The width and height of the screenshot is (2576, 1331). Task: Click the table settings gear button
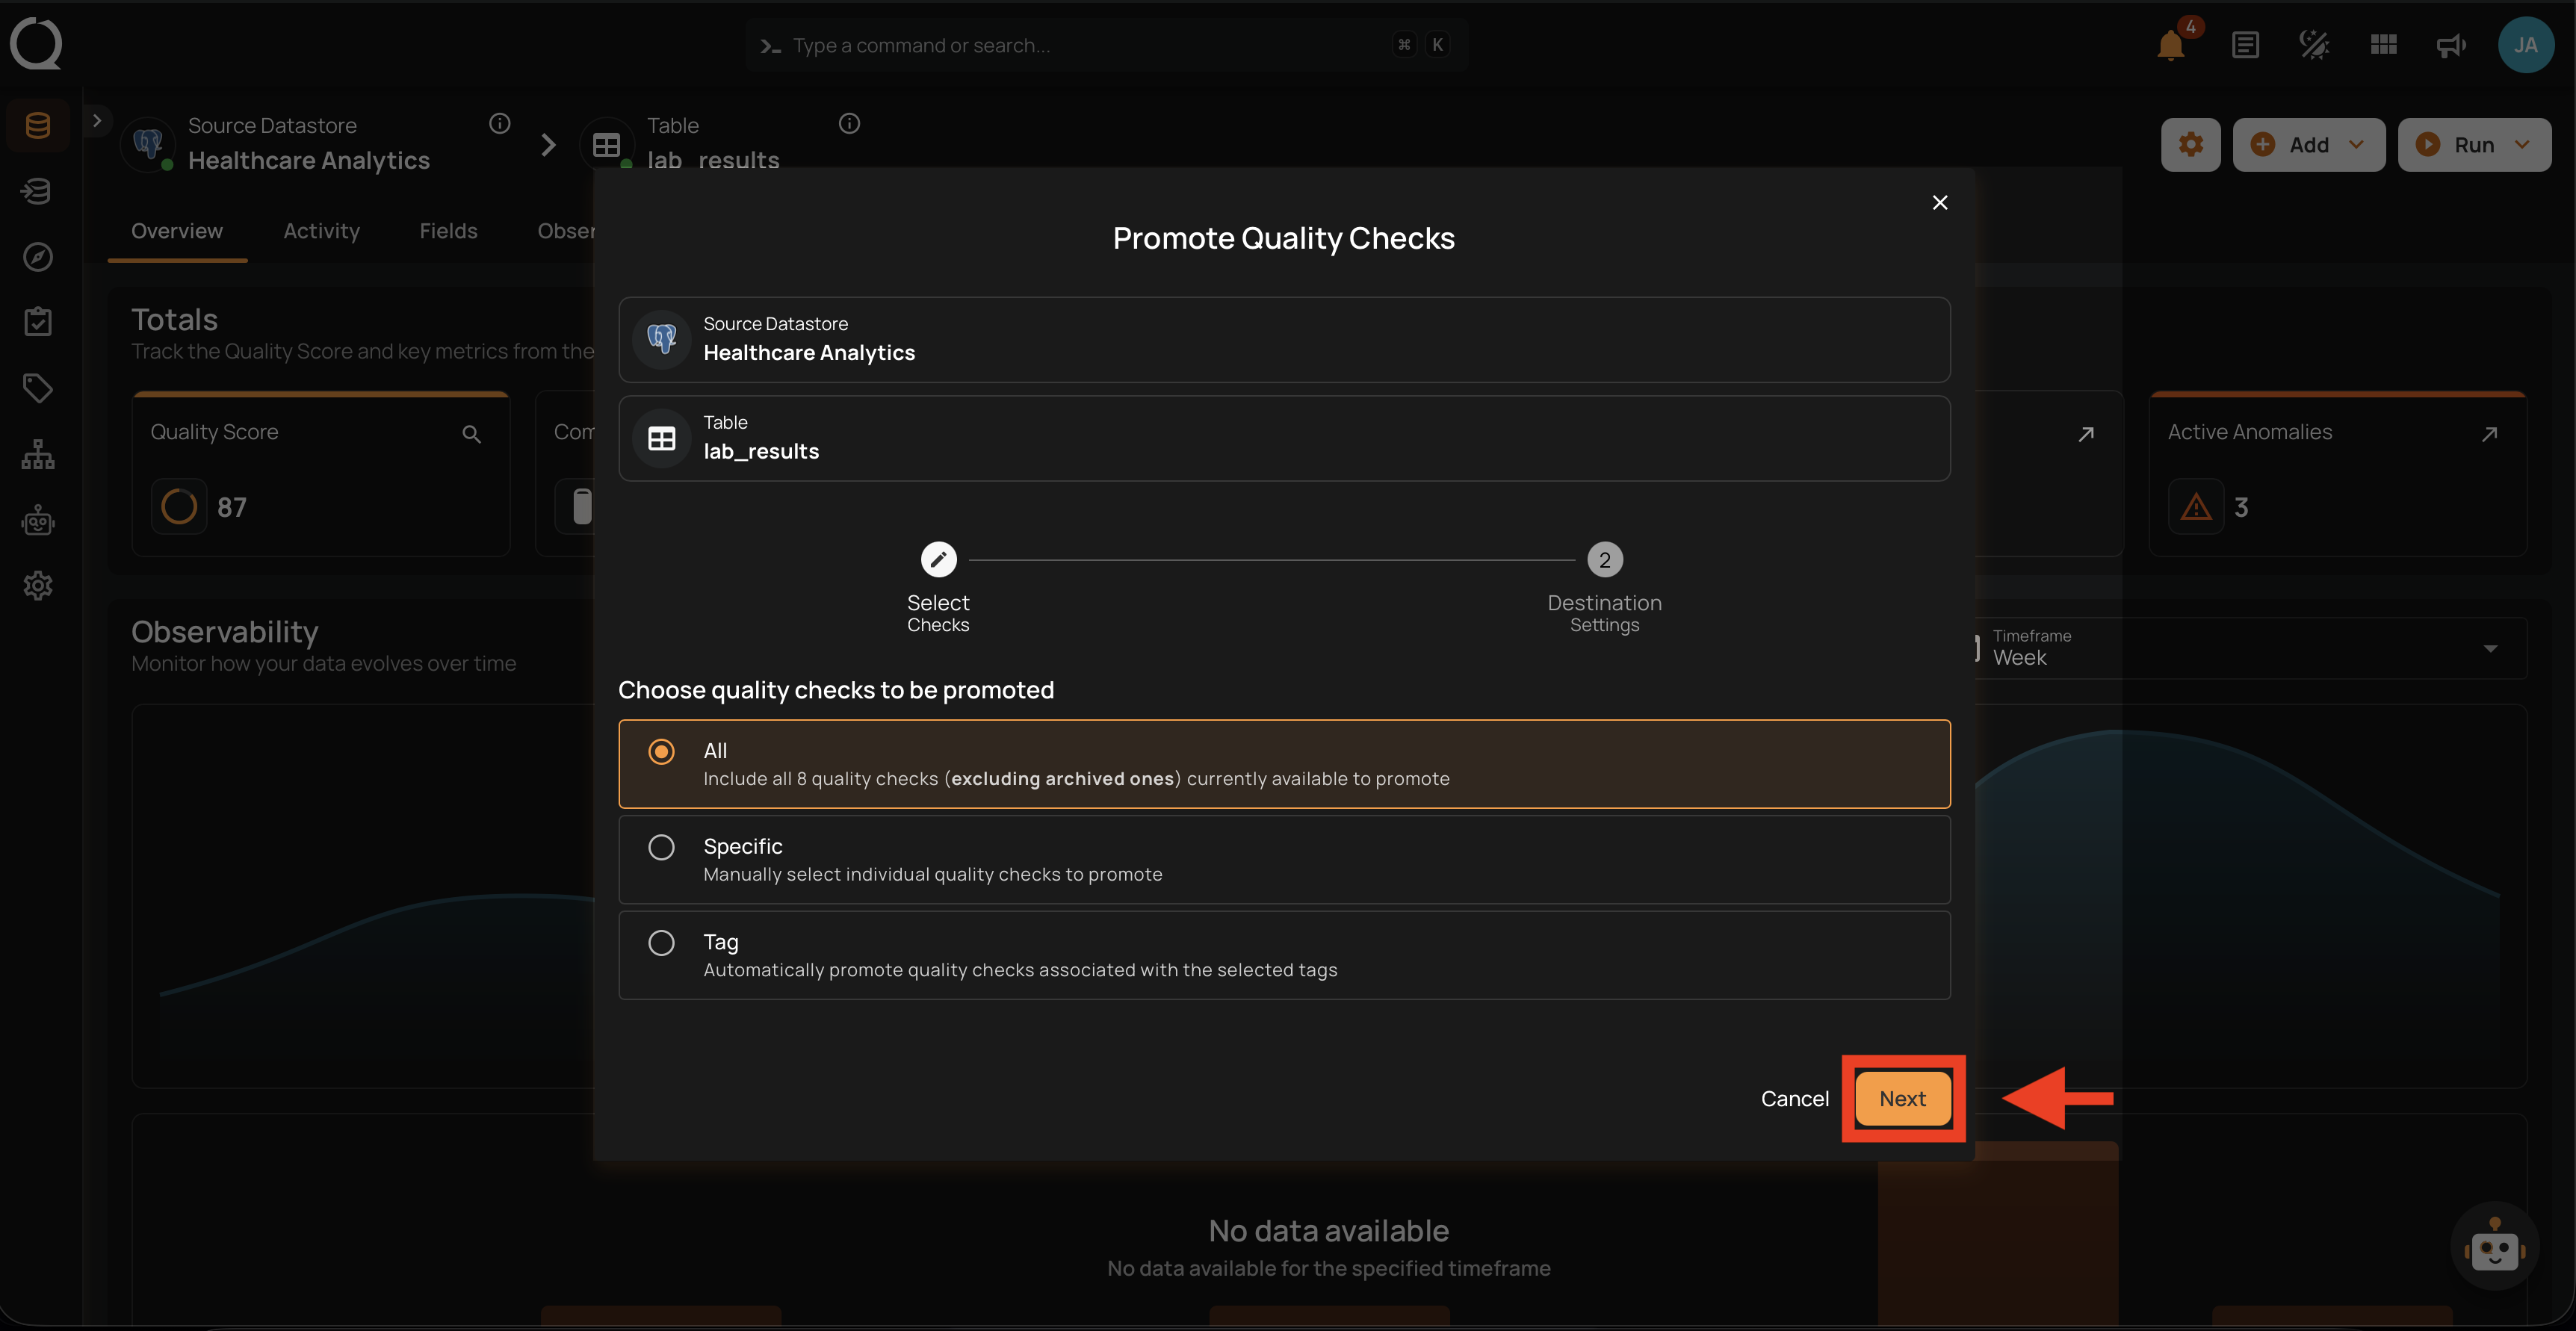pos(2191,145)
